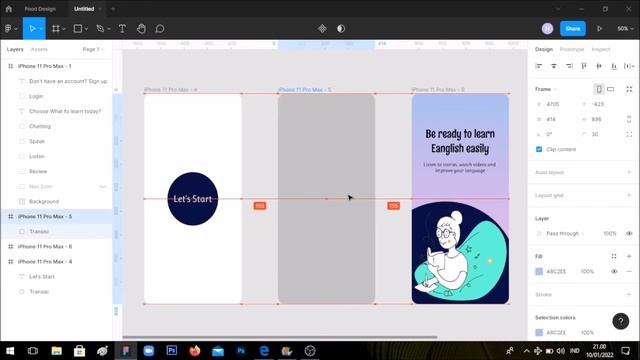Select the Rectangle shape tool

(x=78, y=29)
